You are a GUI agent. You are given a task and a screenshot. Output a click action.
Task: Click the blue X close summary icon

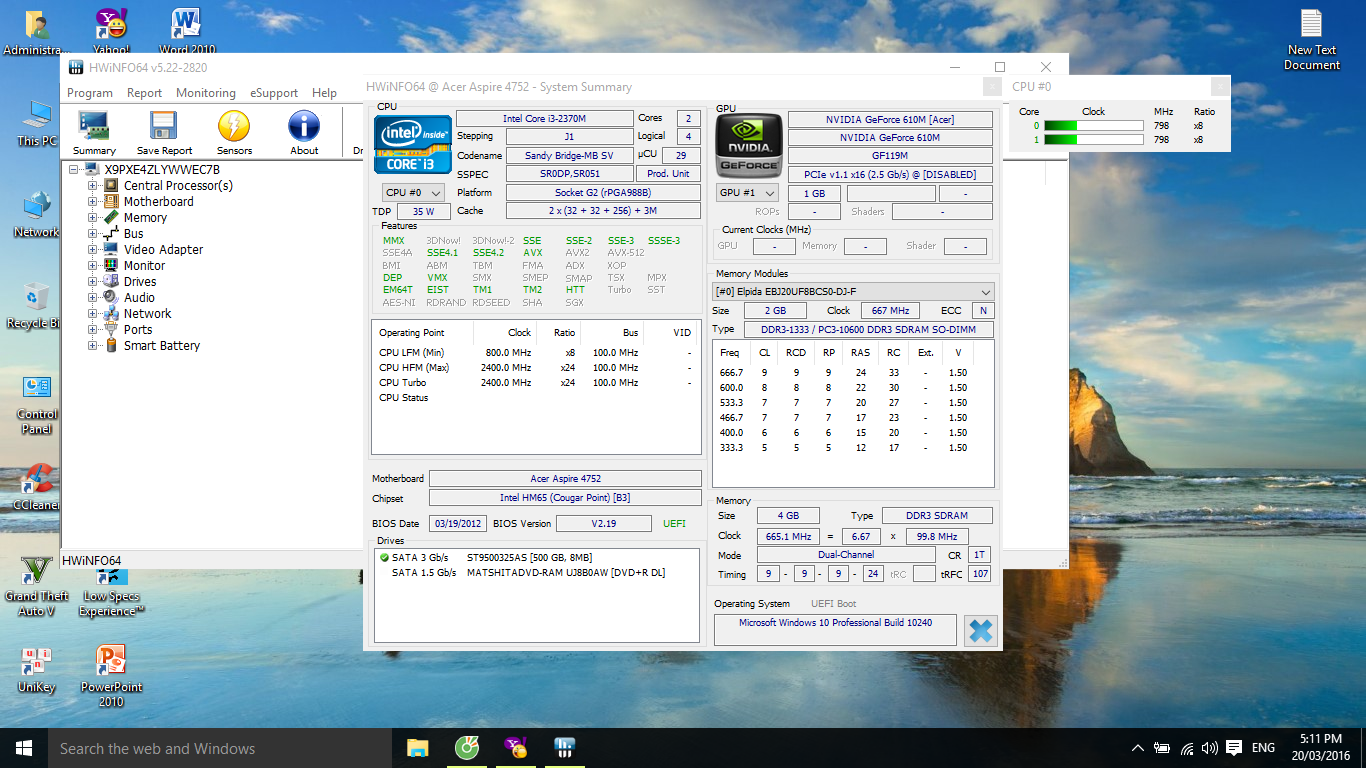tap(981, 631)
